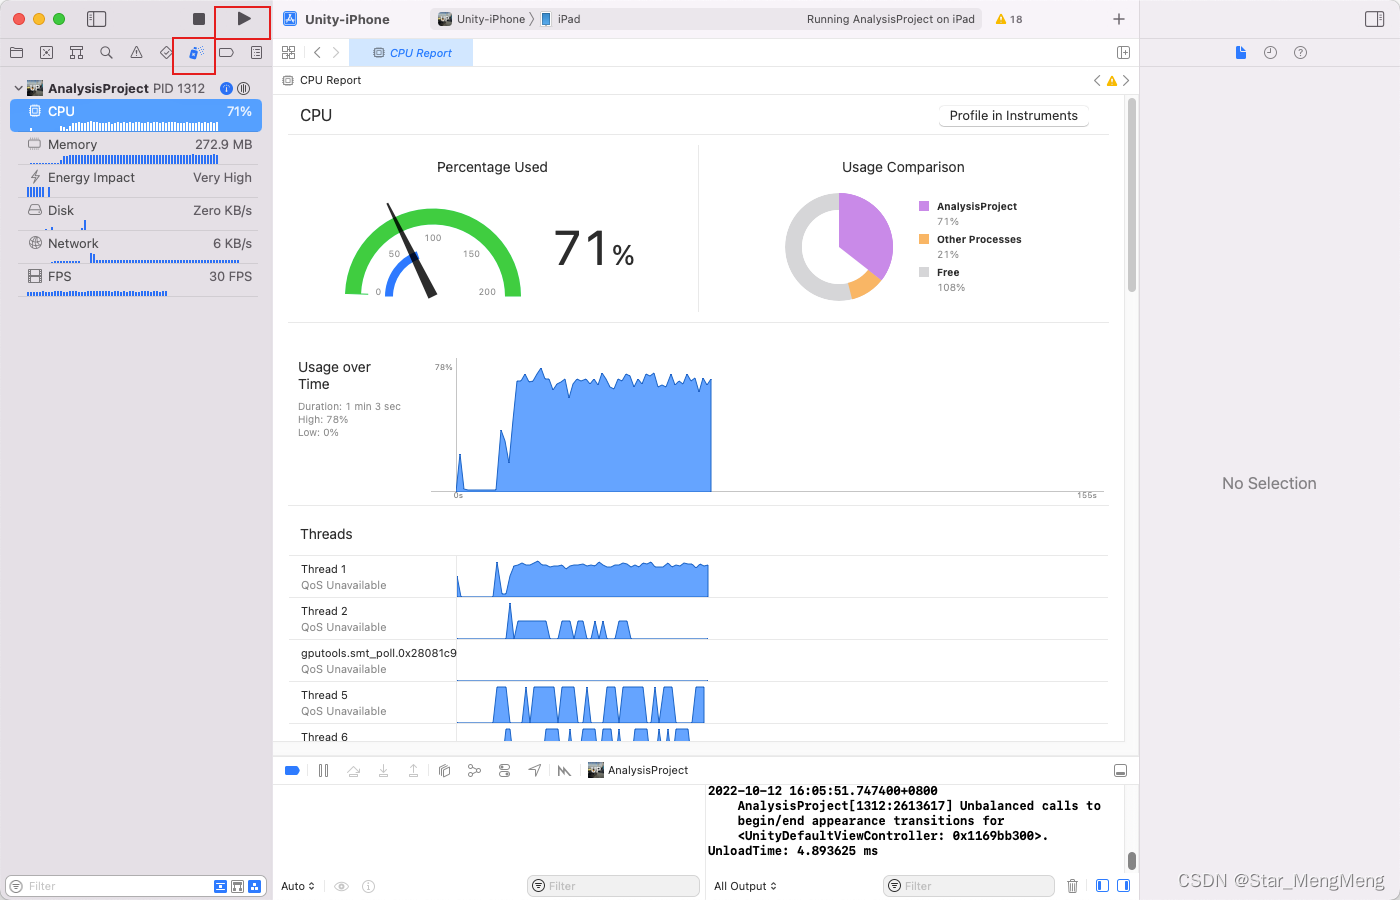Image resolution: width=1400 pixels, height=900 pixels.
Task: Show the Quick Help inspector tab
Action: pyautogui.click(x=1300, y=53)
